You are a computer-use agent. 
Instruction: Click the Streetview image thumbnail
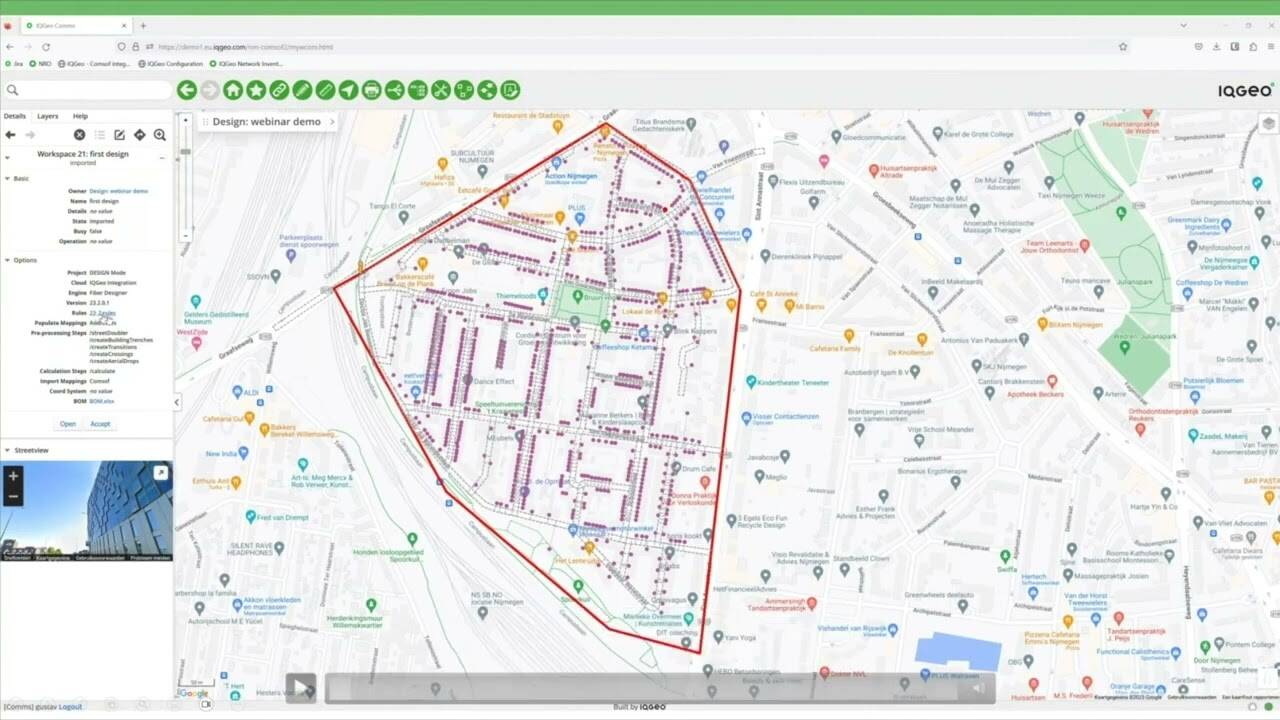click(87, 511)
